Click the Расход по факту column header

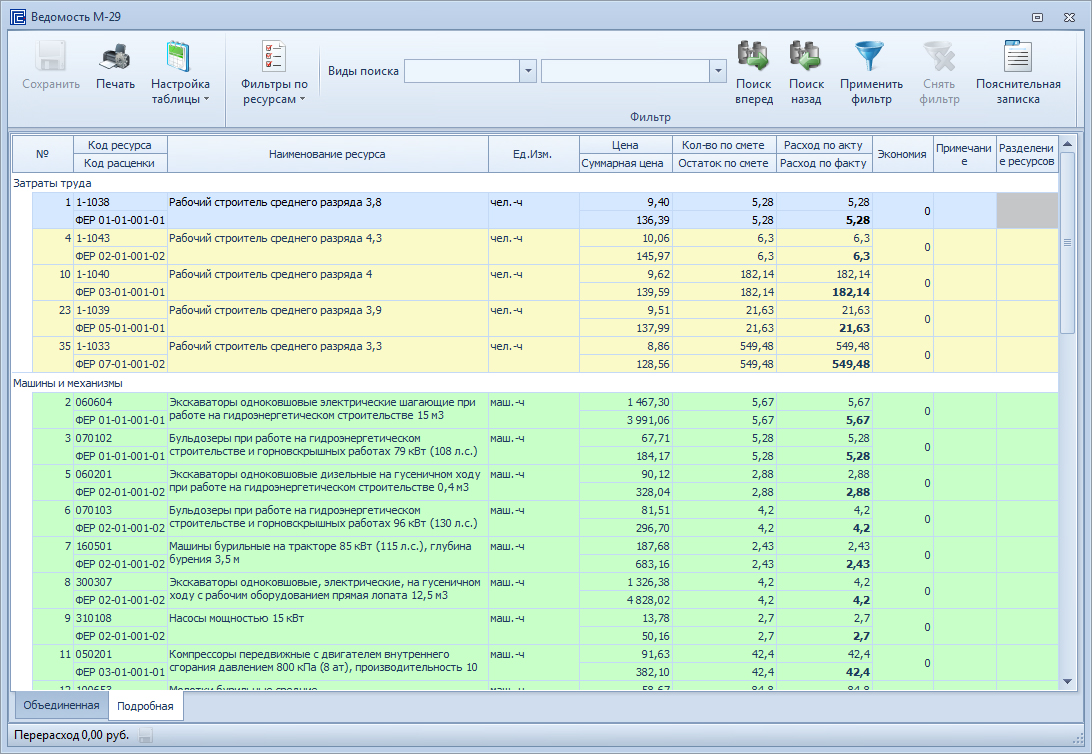click(x=823, y=163)
